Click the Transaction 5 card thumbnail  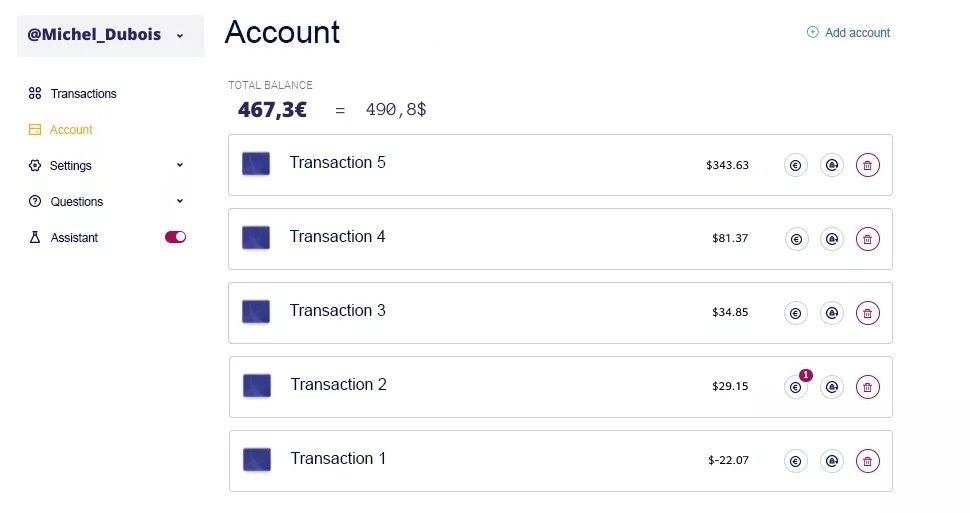(x=256, y=164)
